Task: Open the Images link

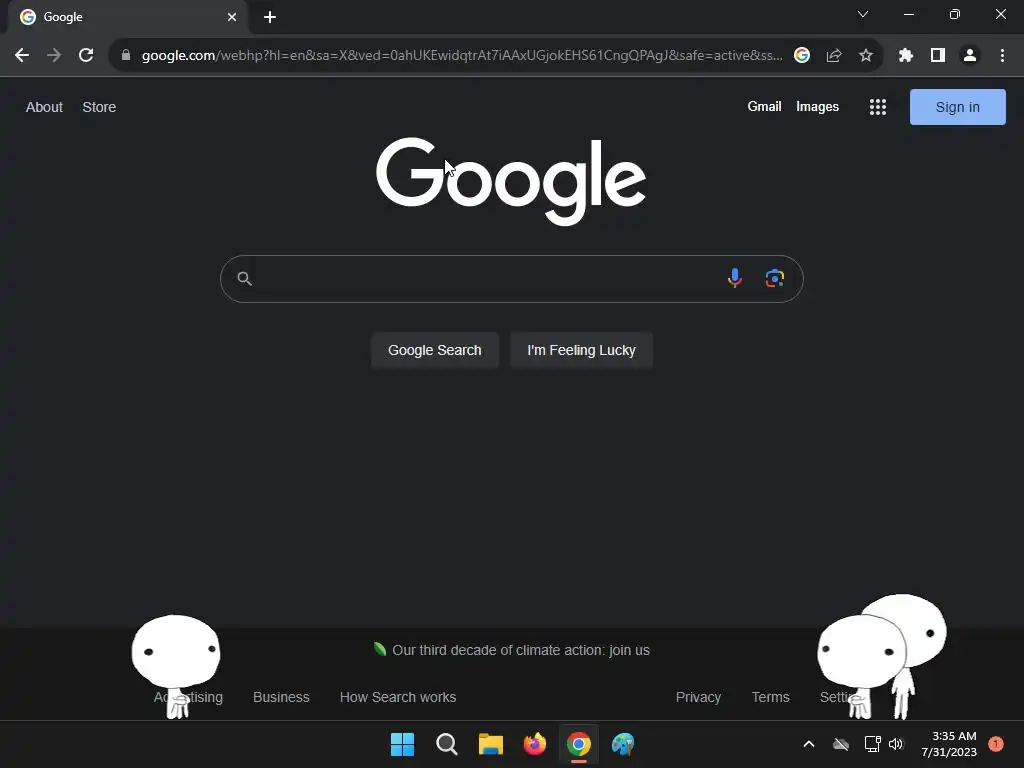Action: pyautogui.click(x=817, y=106)
